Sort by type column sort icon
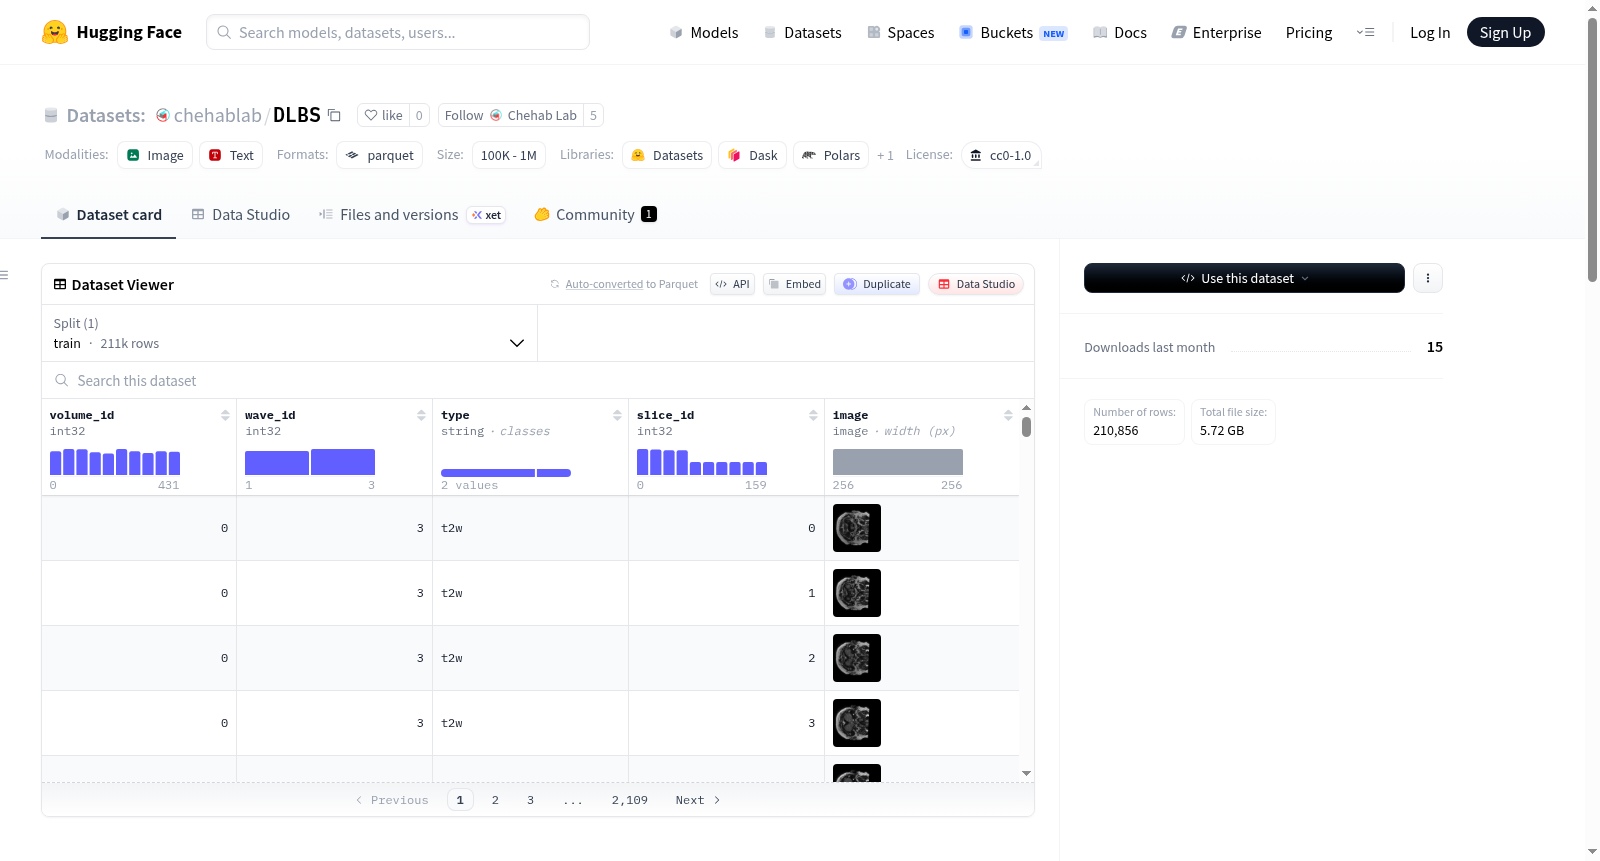The width and height of the screenshot is (1600, 861). (x=617, y=415)
